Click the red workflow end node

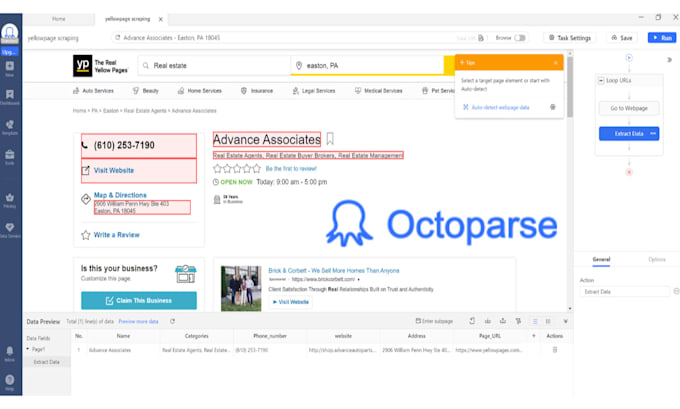point(629,172)
